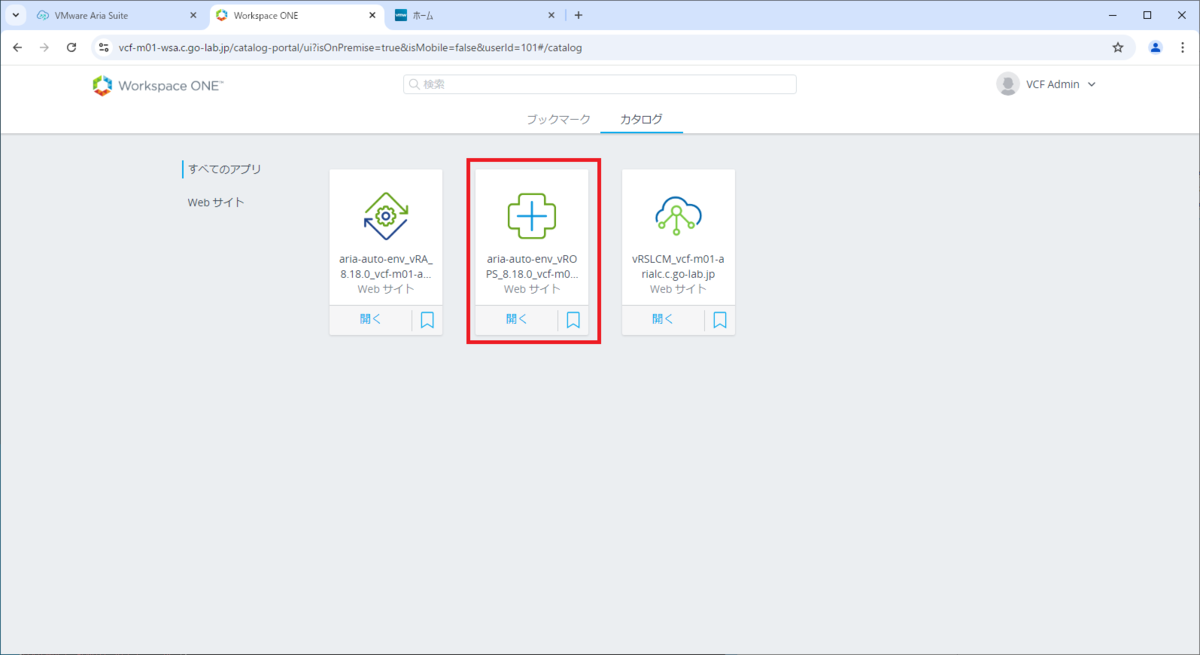Go back in browser history

pyautogui.click(x=17, y=47)
